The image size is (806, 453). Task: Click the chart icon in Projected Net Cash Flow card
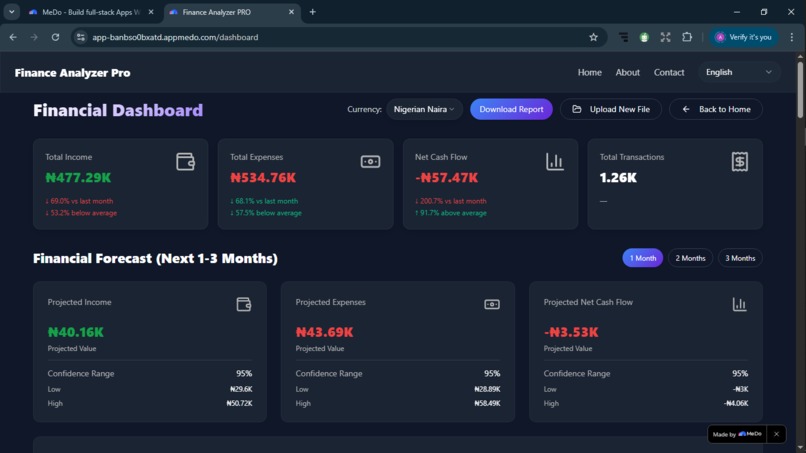(739, 304)
